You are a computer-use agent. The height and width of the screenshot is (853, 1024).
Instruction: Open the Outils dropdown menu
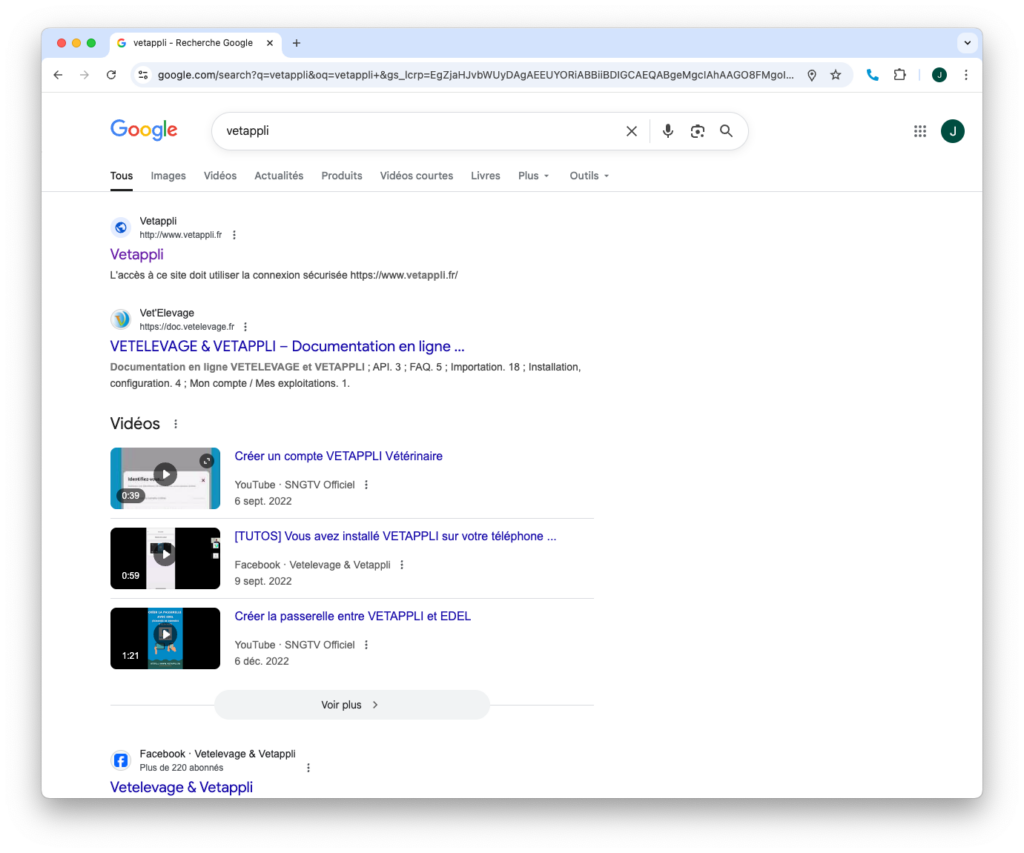(x=589, y=176)
